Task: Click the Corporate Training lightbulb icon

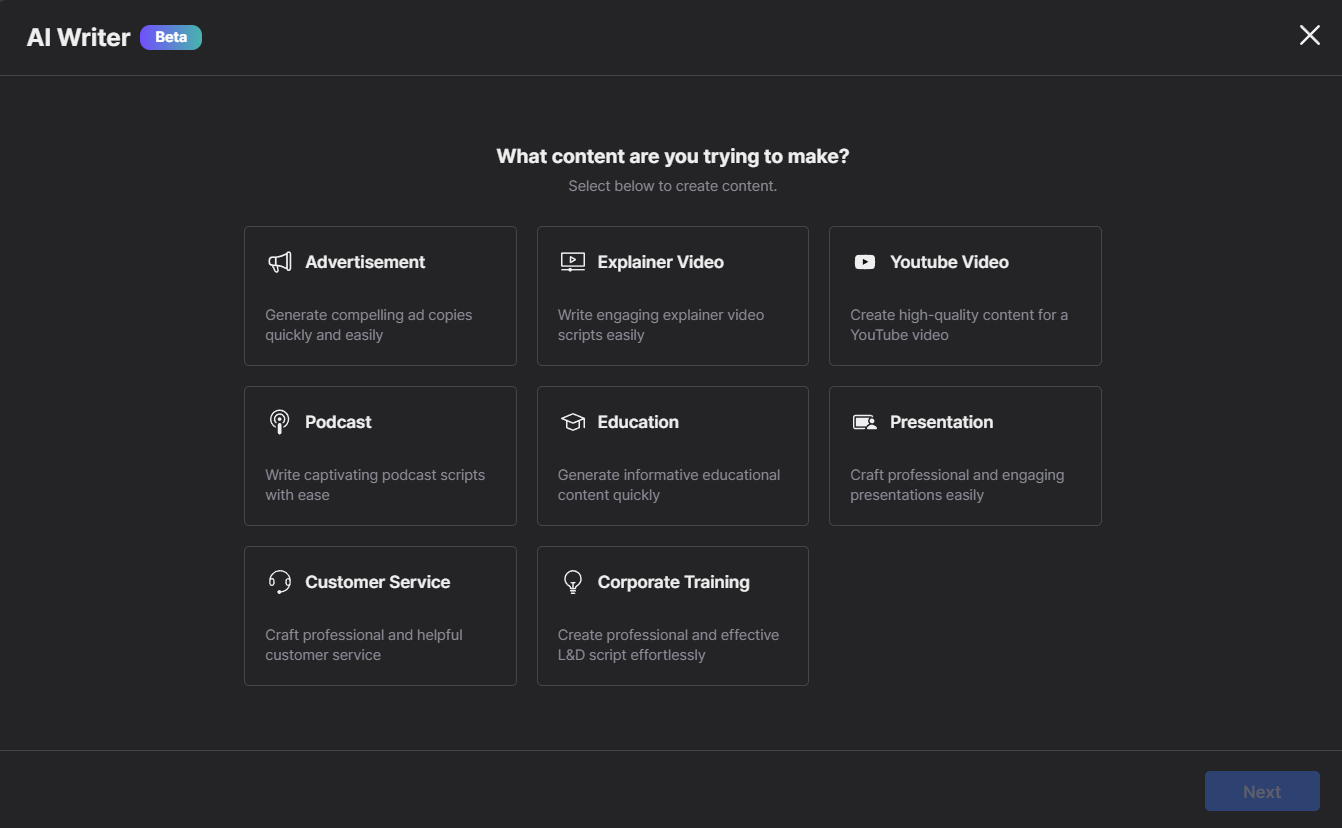Action: (572, 582)
